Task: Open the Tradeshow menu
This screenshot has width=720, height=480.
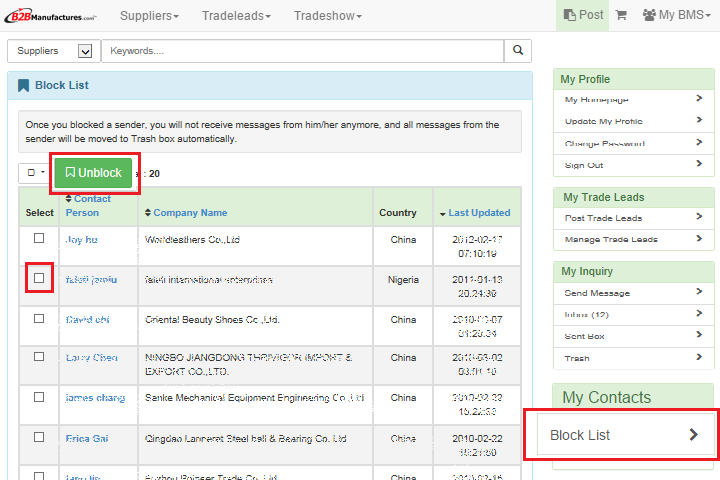Action: tap(328, 16)
